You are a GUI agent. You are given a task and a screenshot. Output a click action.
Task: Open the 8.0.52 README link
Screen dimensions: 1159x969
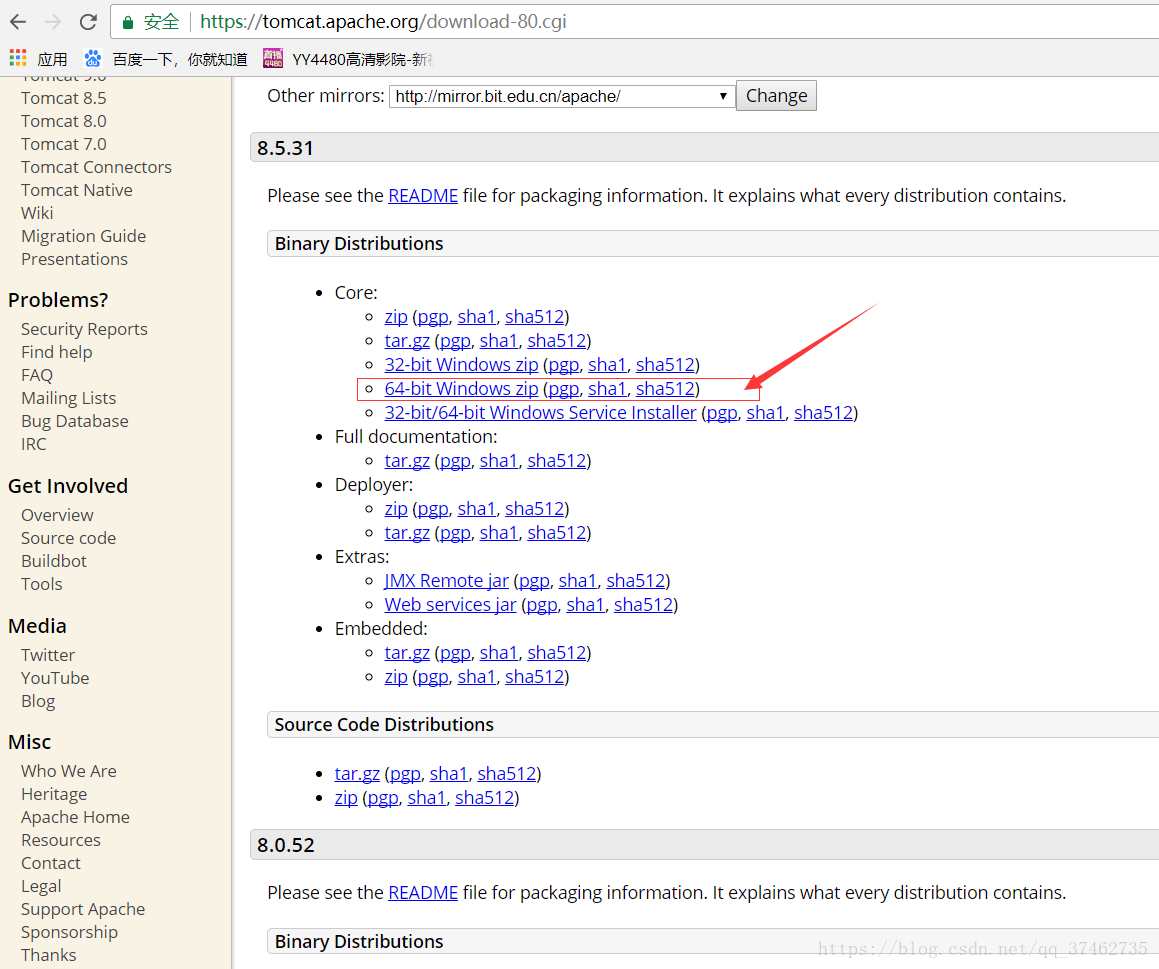point(423,893)
